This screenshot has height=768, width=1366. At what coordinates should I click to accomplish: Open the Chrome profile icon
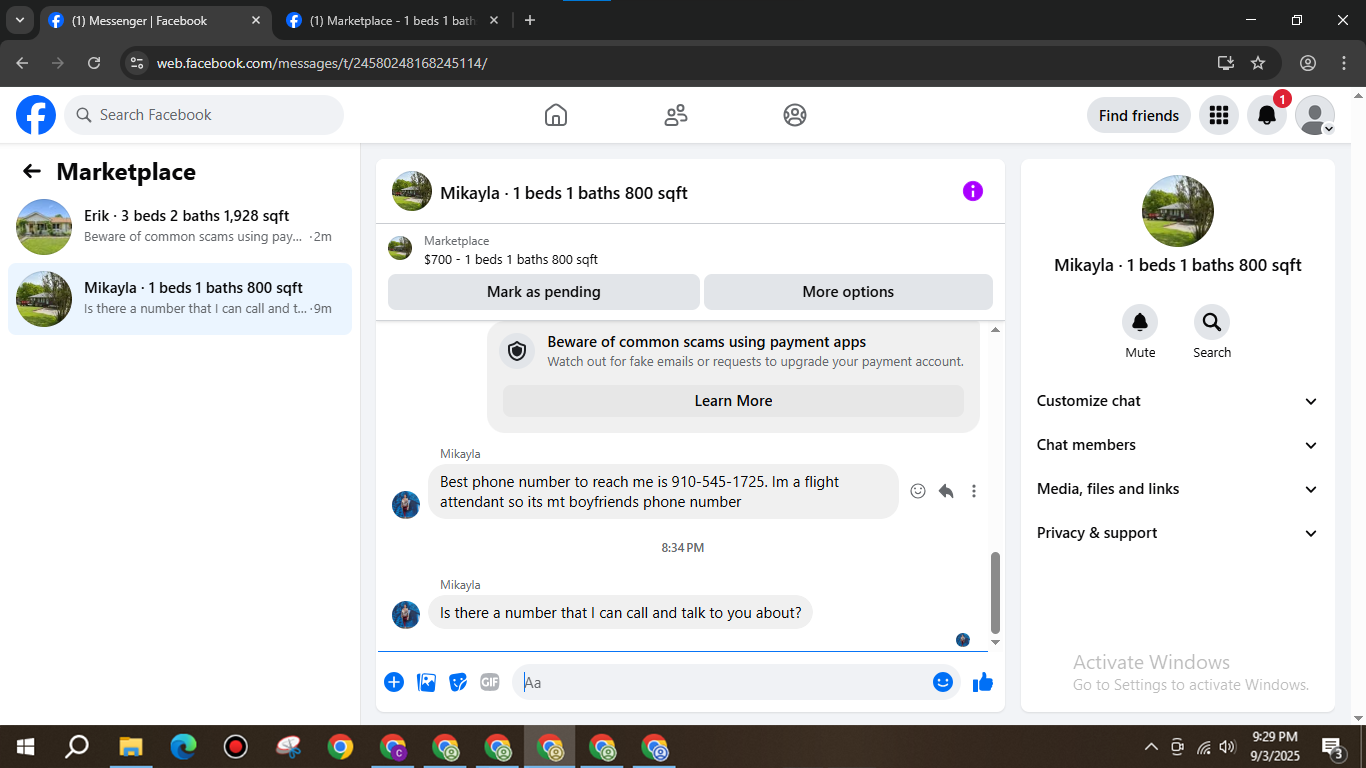[x=1308, y=63]
